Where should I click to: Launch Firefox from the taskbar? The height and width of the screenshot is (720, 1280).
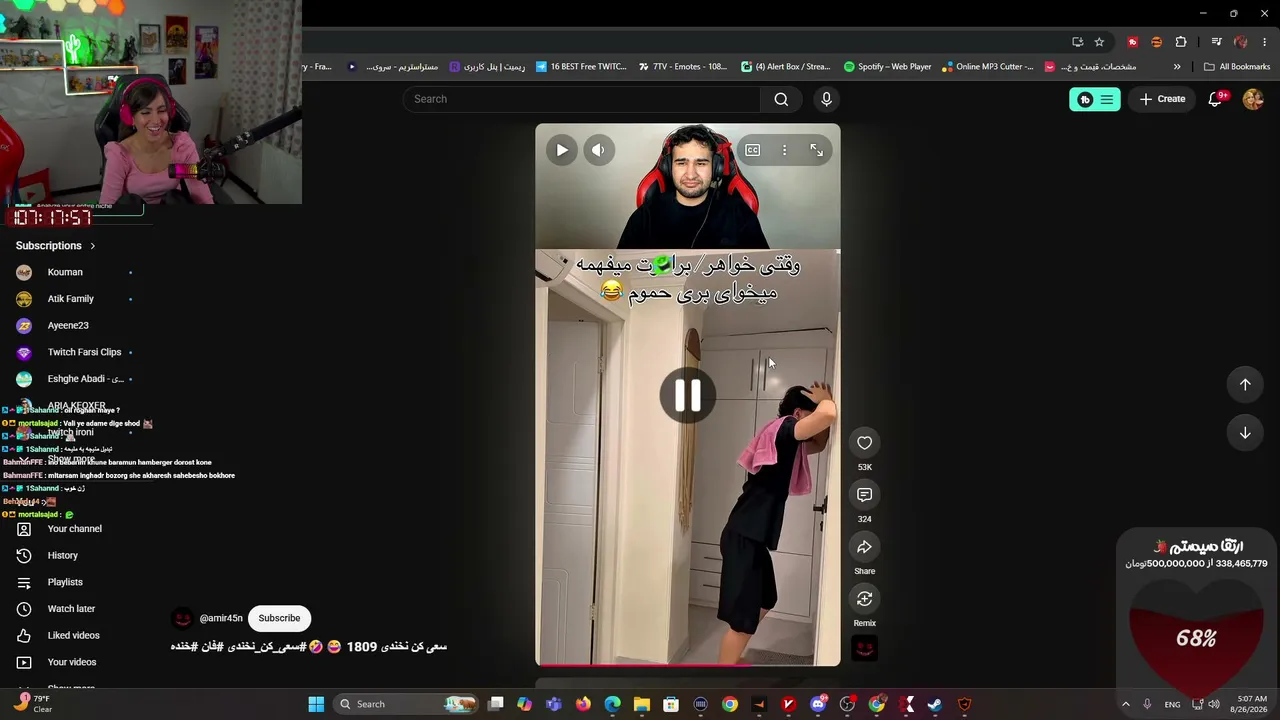click(x=584, y=704)
